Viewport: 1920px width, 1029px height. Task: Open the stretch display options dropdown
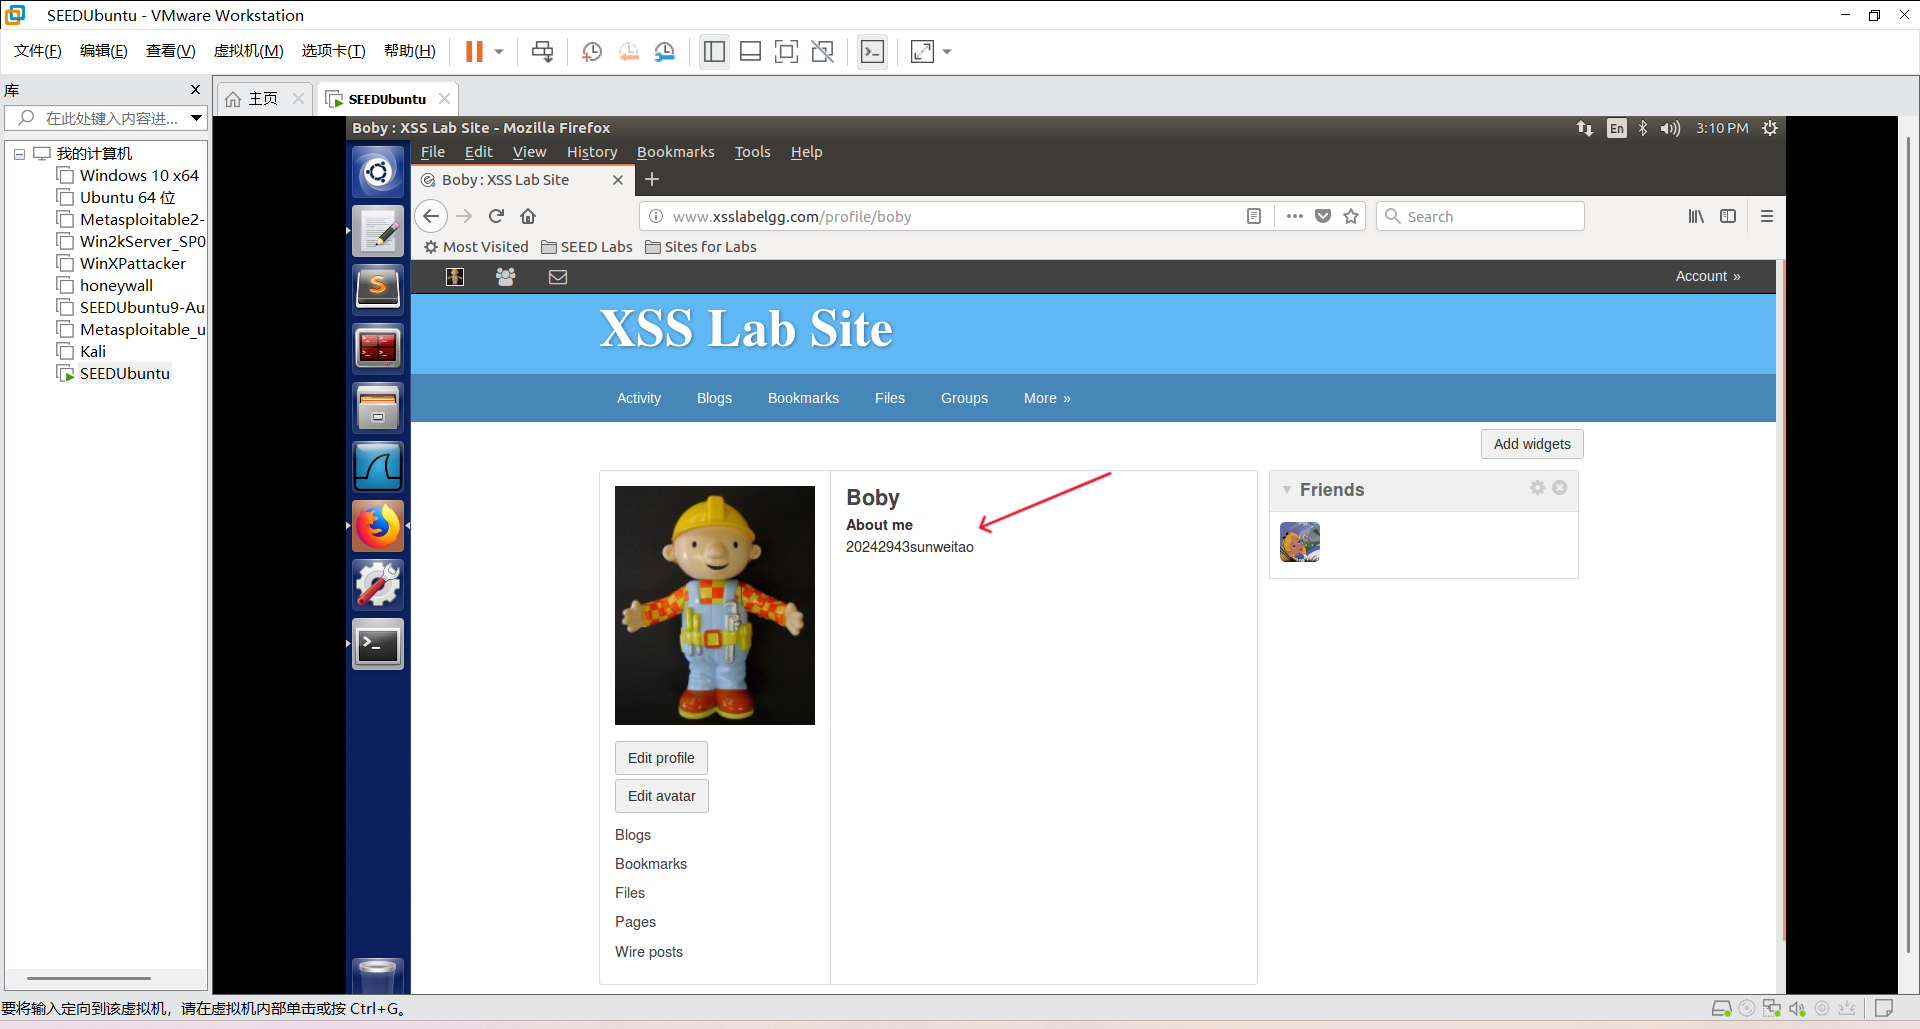click(x=947, y=52)
